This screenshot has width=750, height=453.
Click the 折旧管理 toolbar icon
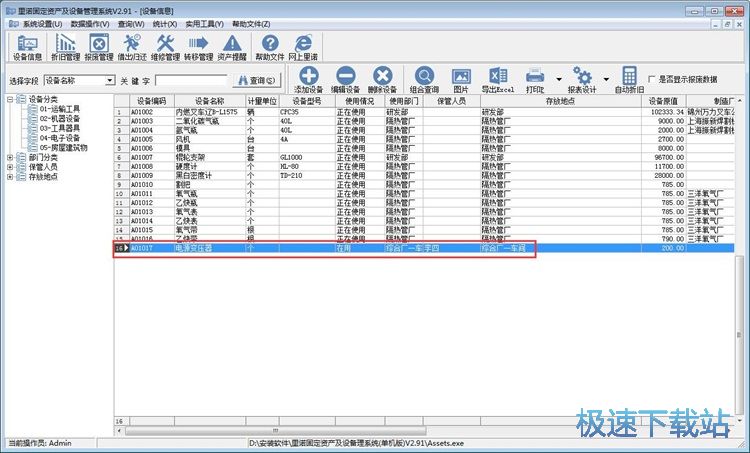pyautogui.click(x=66, y=48)
